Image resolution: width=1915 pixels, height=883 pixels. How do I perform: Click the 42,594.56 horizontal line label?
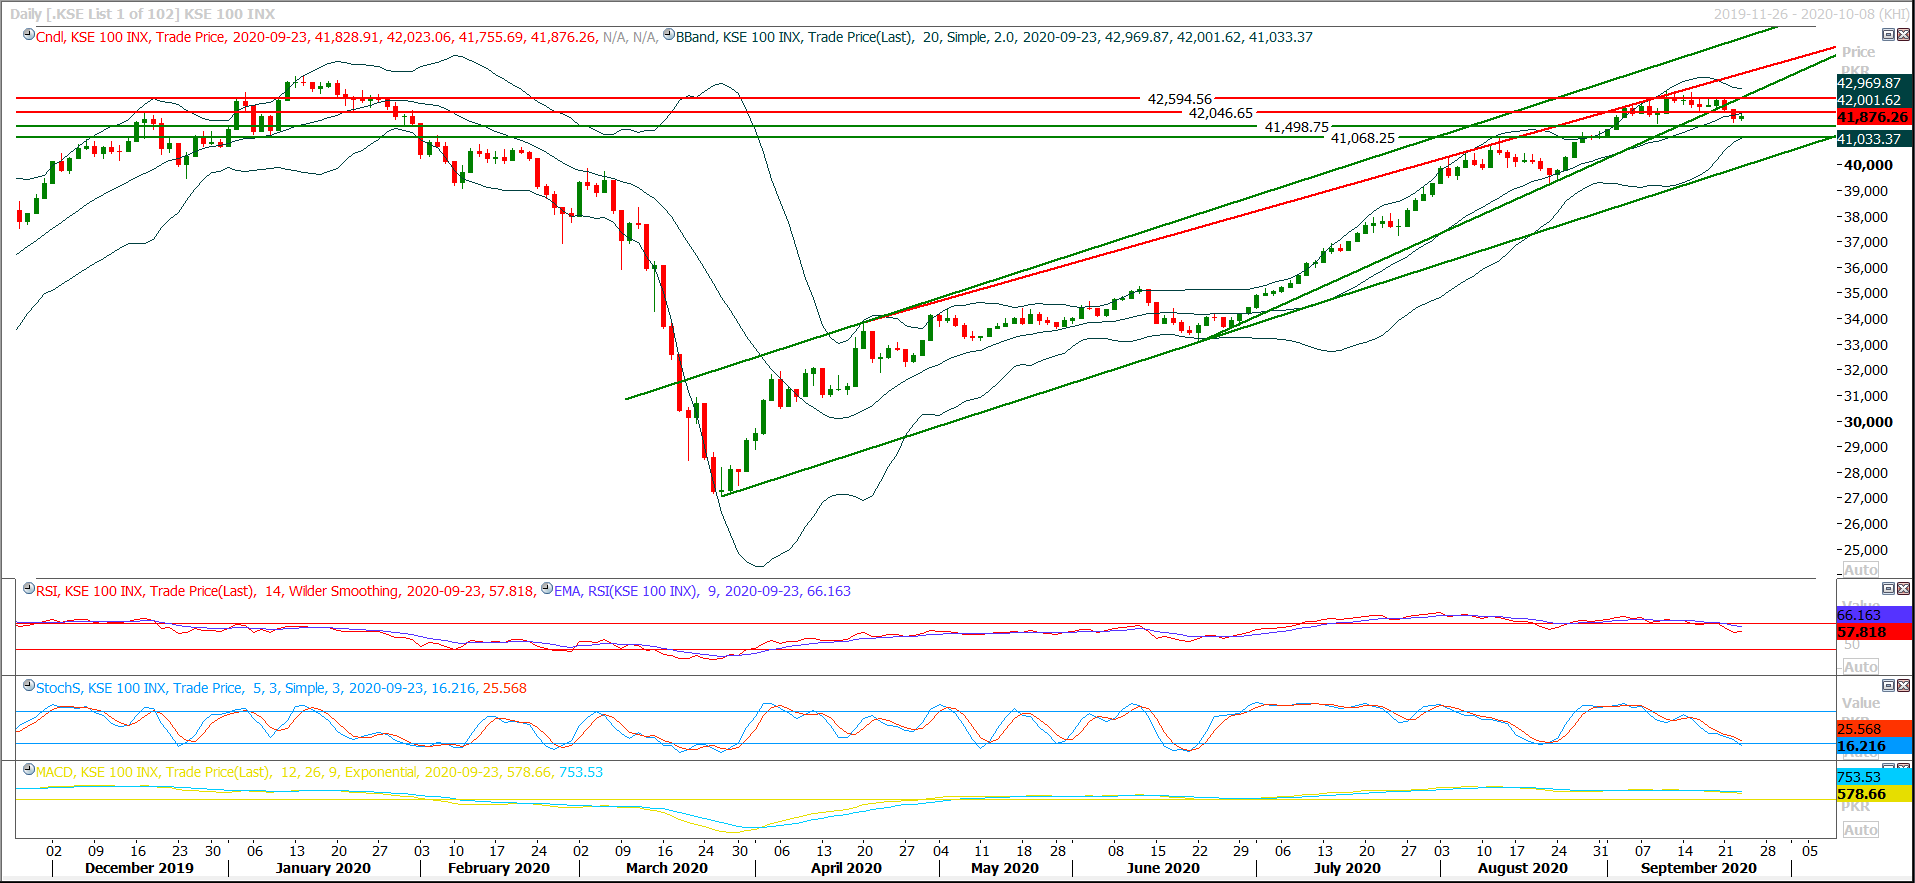click(x=1179, y=99)
